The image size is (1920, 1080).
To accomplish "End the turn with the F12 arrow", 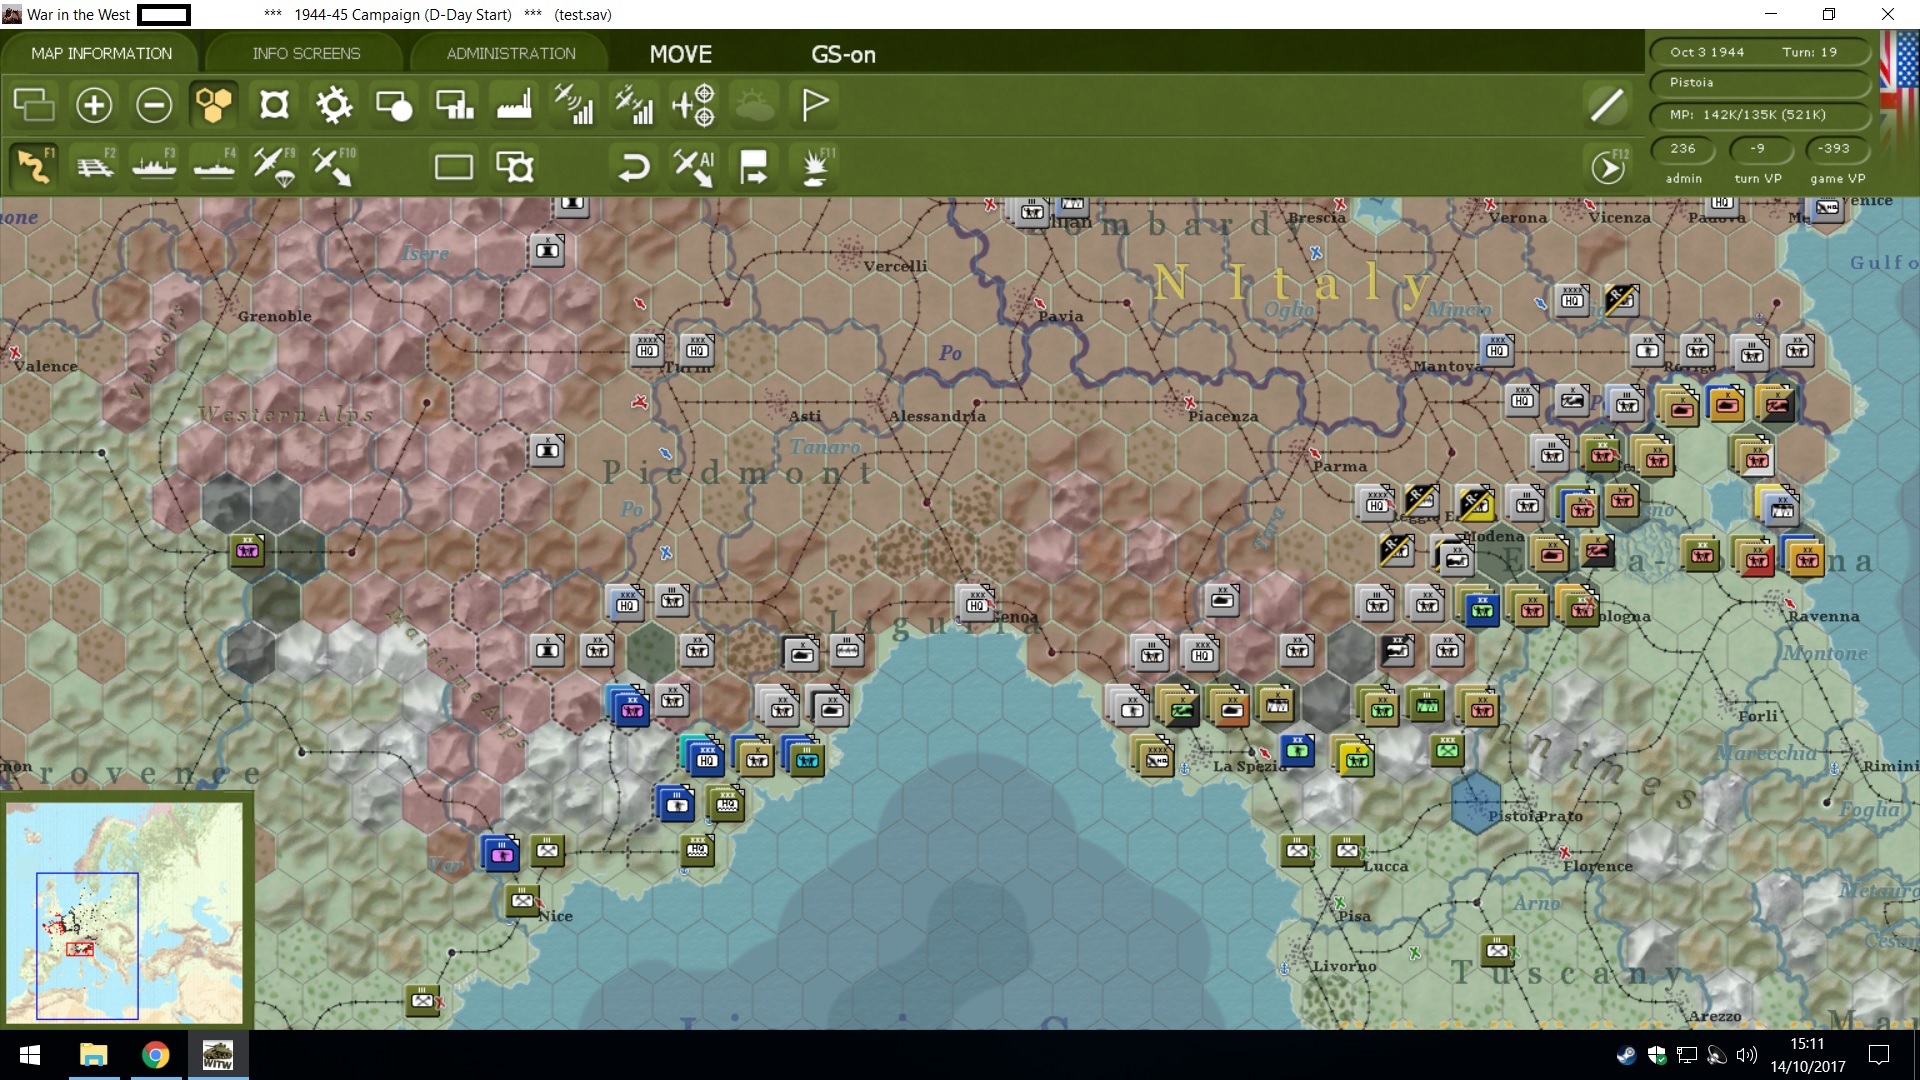I will [1608, 167].
